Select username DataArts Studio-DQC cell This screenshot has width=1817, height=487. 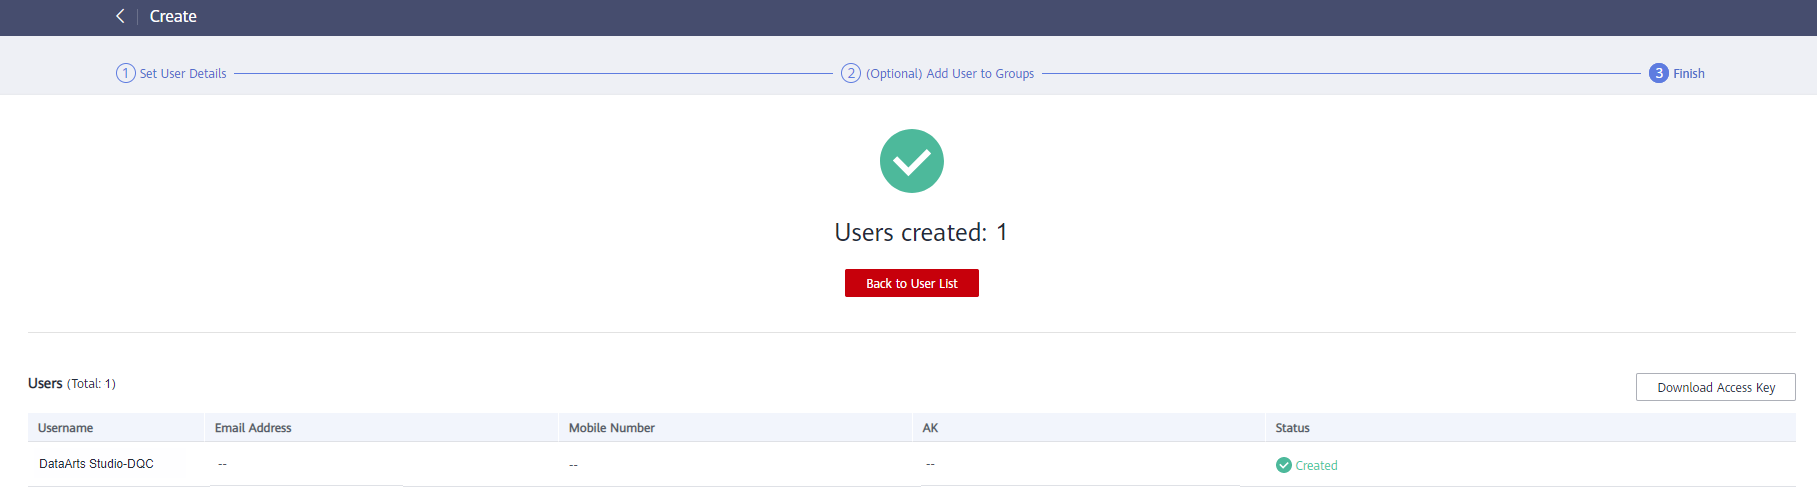pos(96,464)
